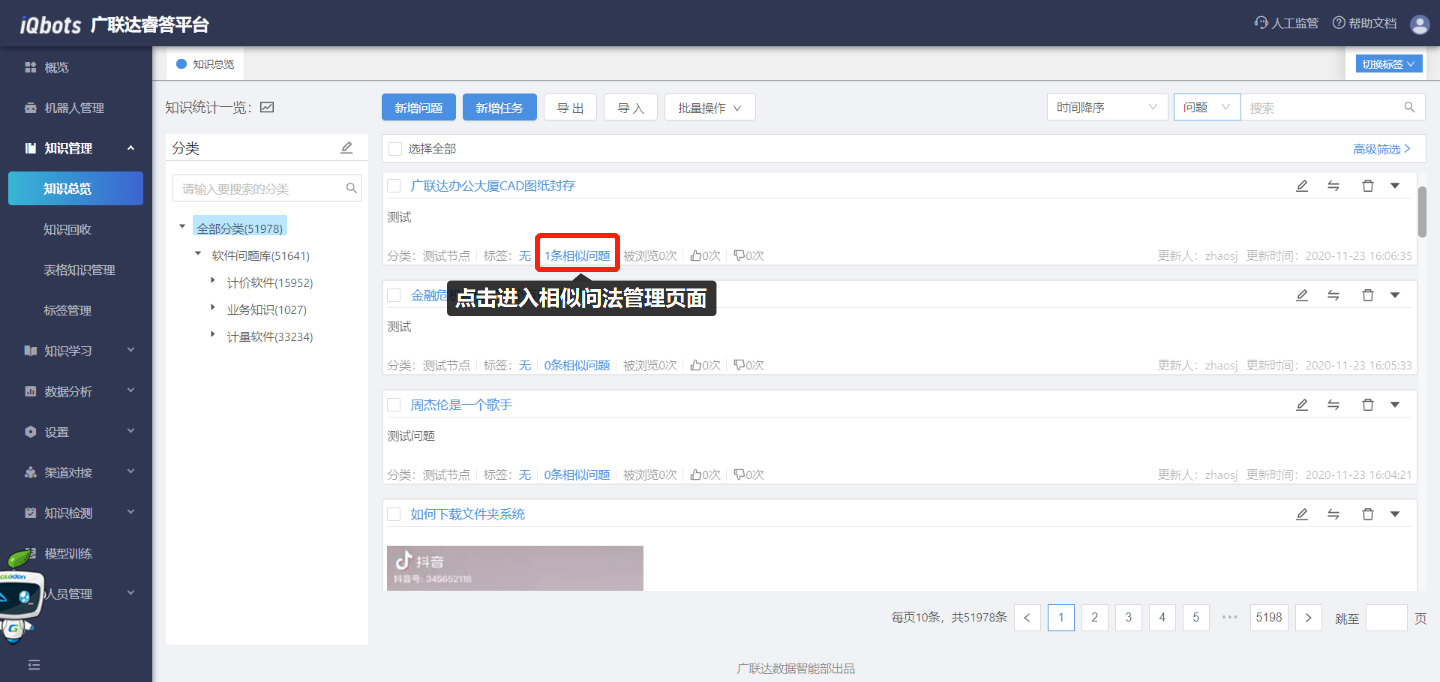The height and width of the screenshot is (682, 1440).
Task: Edit the 广联达办公大厦CAD图纸封存 question via pencil icon
Action: (x=1302, y=186)
